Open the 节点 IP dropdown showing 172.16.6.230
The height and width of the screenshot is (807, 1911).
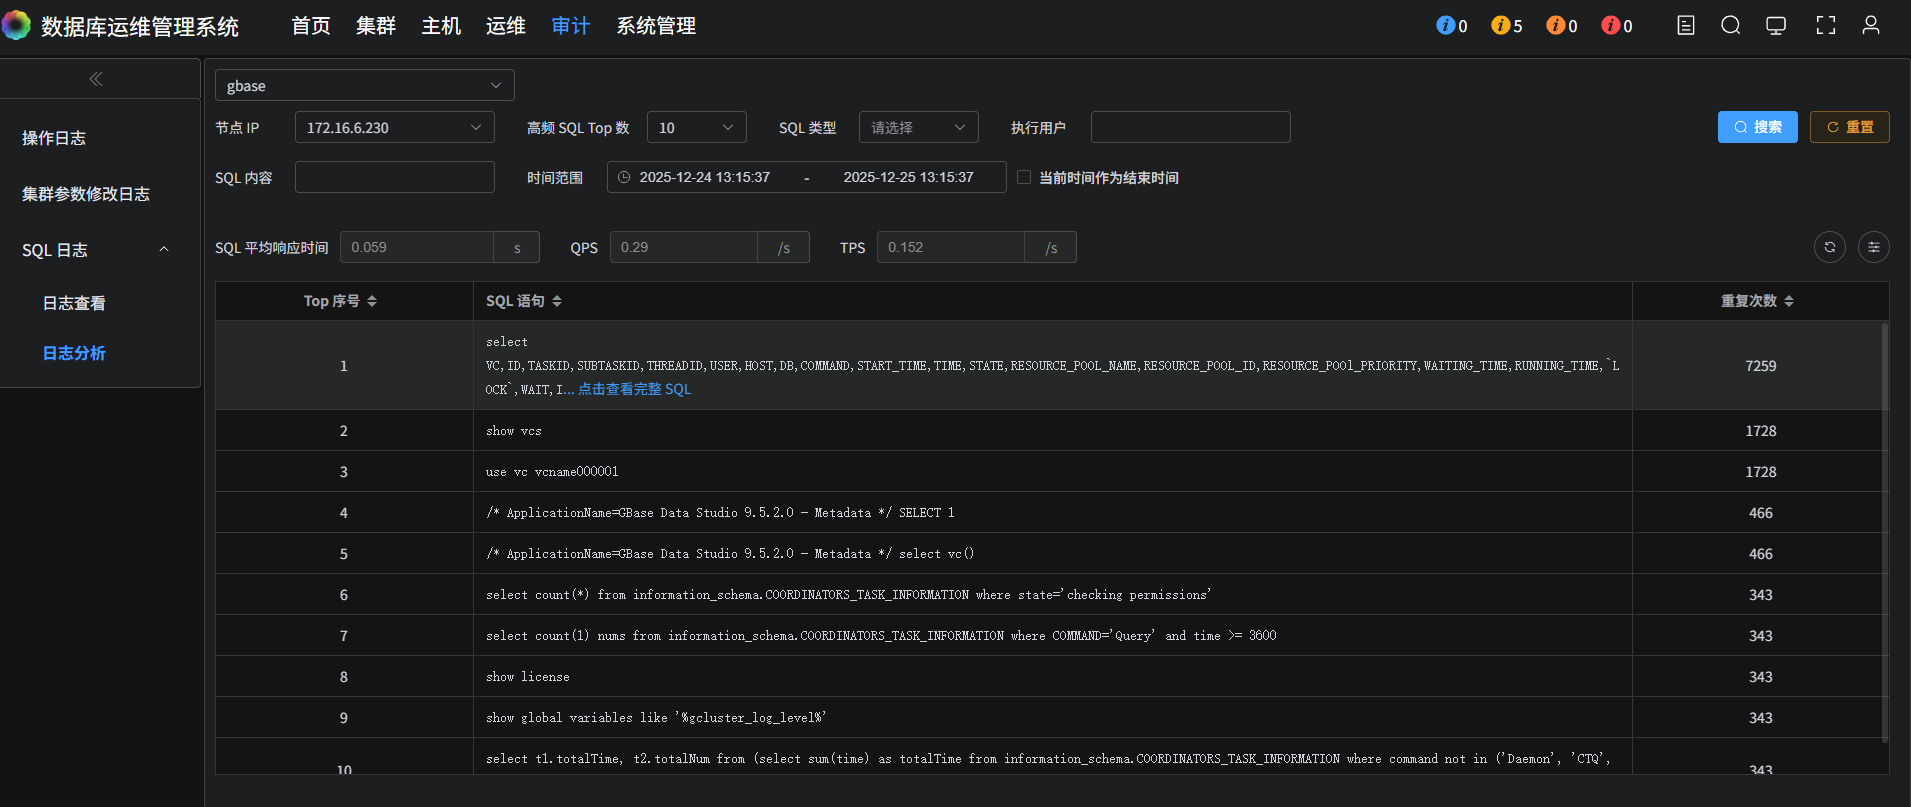click(x=395, y=127)
